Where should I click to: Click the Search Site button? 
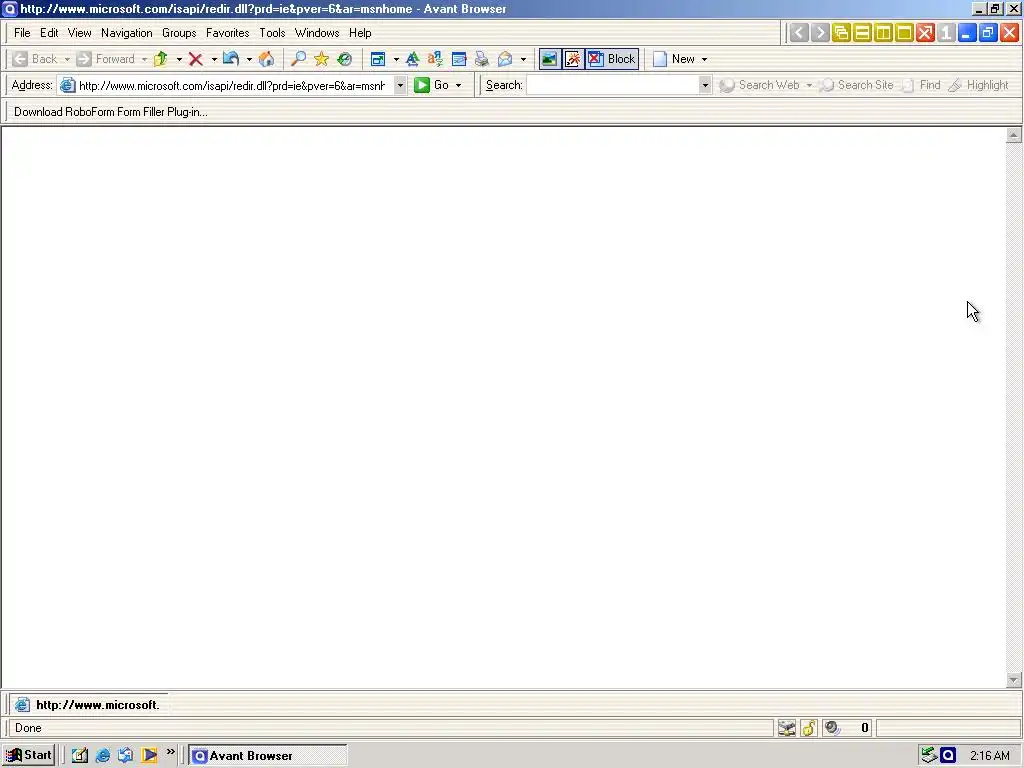(x=857, y=85)
